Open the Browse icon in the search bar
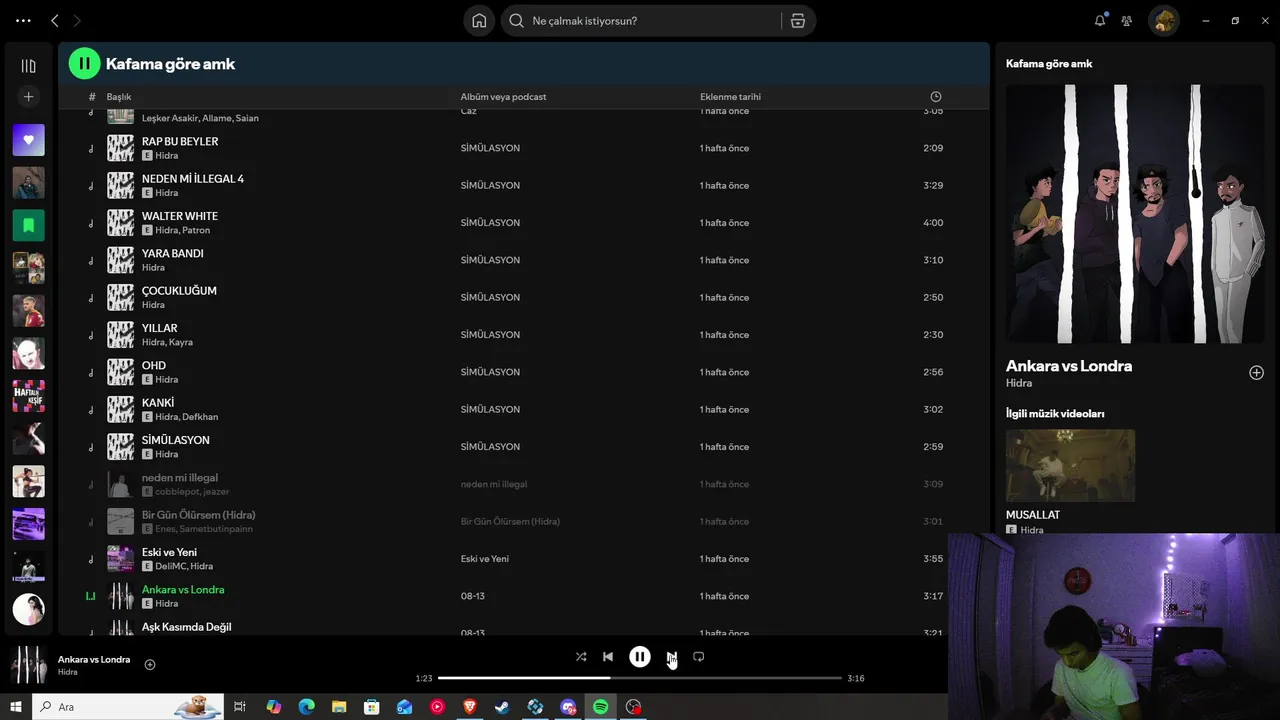The width and height of the screenshot is (1280, 720). [798, 21]
